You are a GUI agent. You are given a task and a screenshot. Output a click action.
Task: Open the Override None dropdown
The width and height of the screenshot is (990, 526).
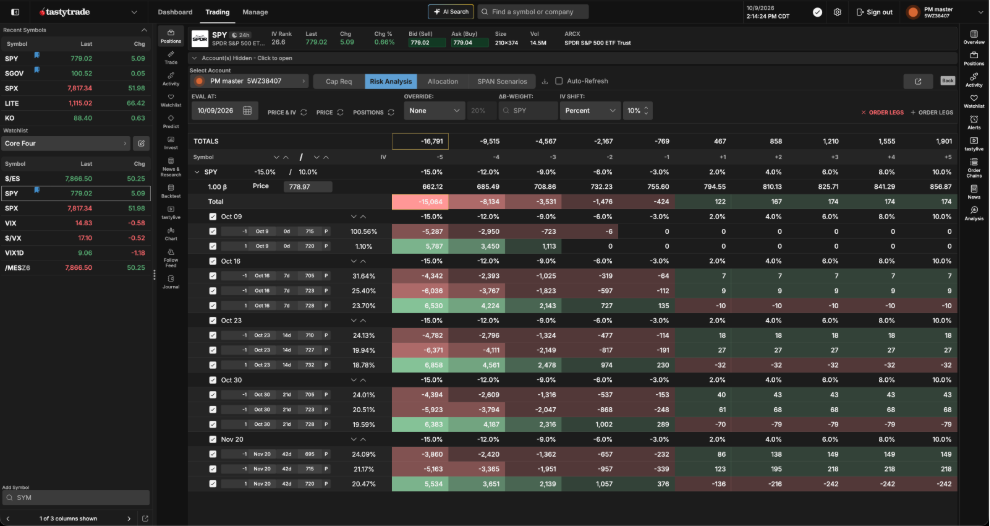point(434,111)
